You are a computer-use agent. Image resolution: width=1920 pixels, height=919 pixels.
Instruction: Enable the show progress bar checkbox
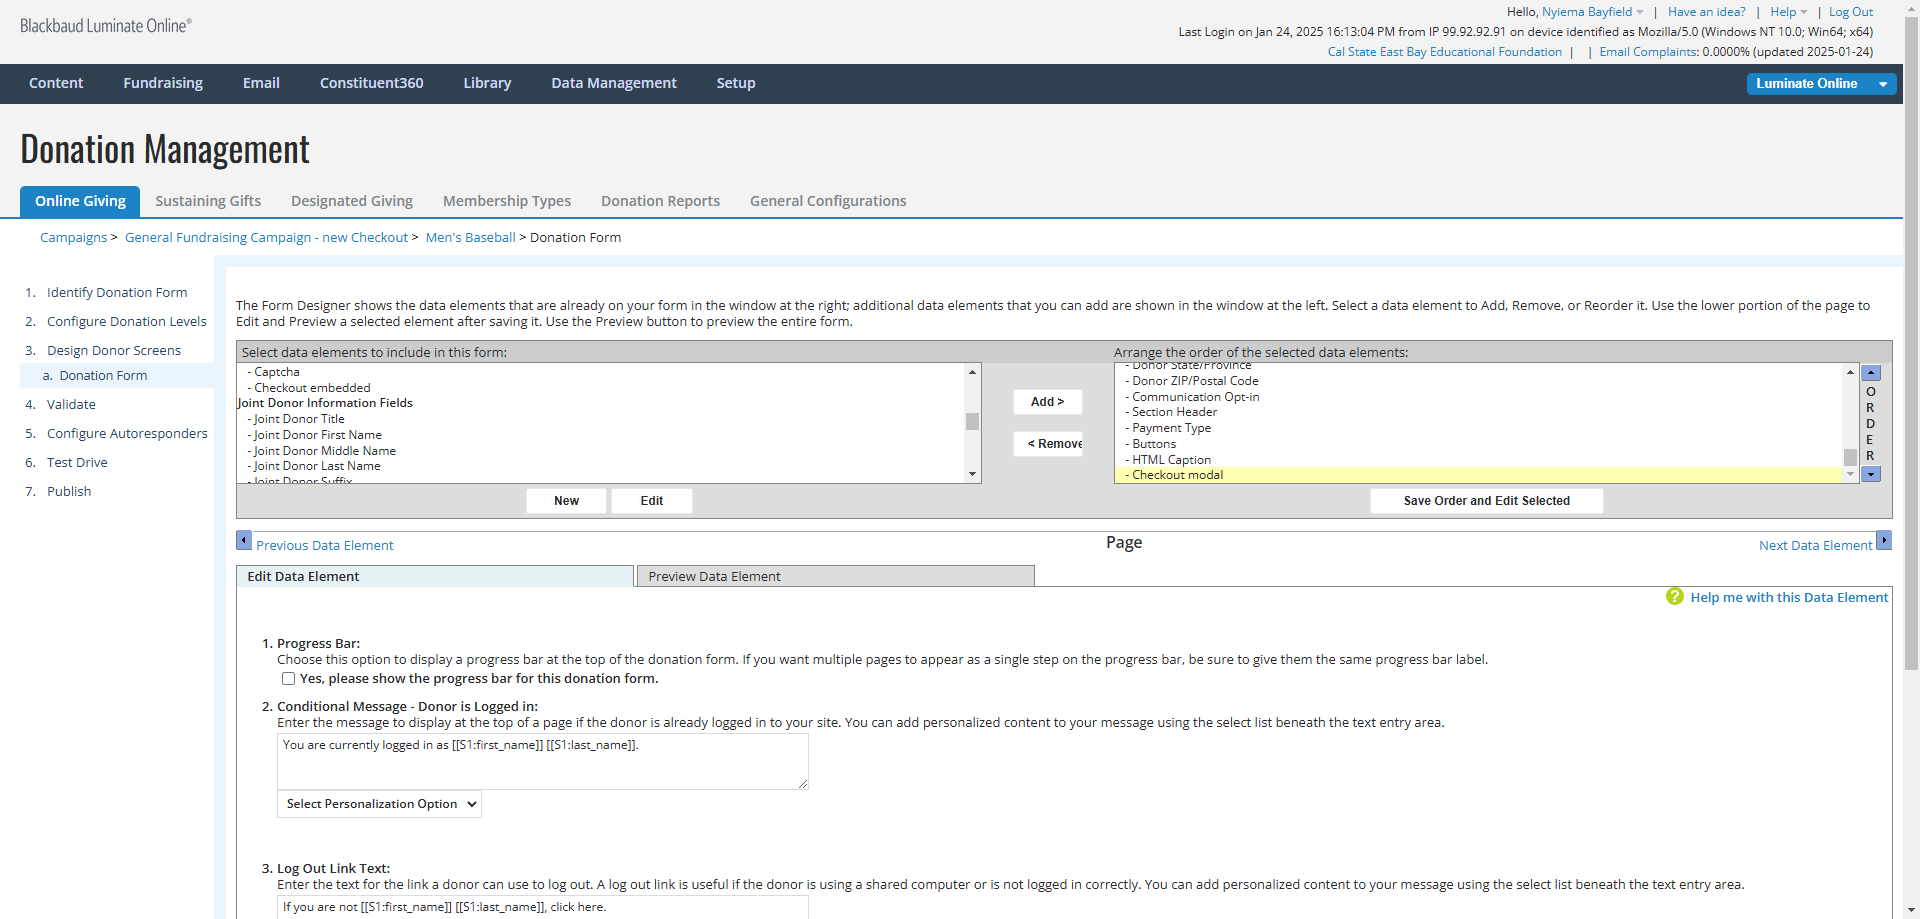tap(288, 678)
